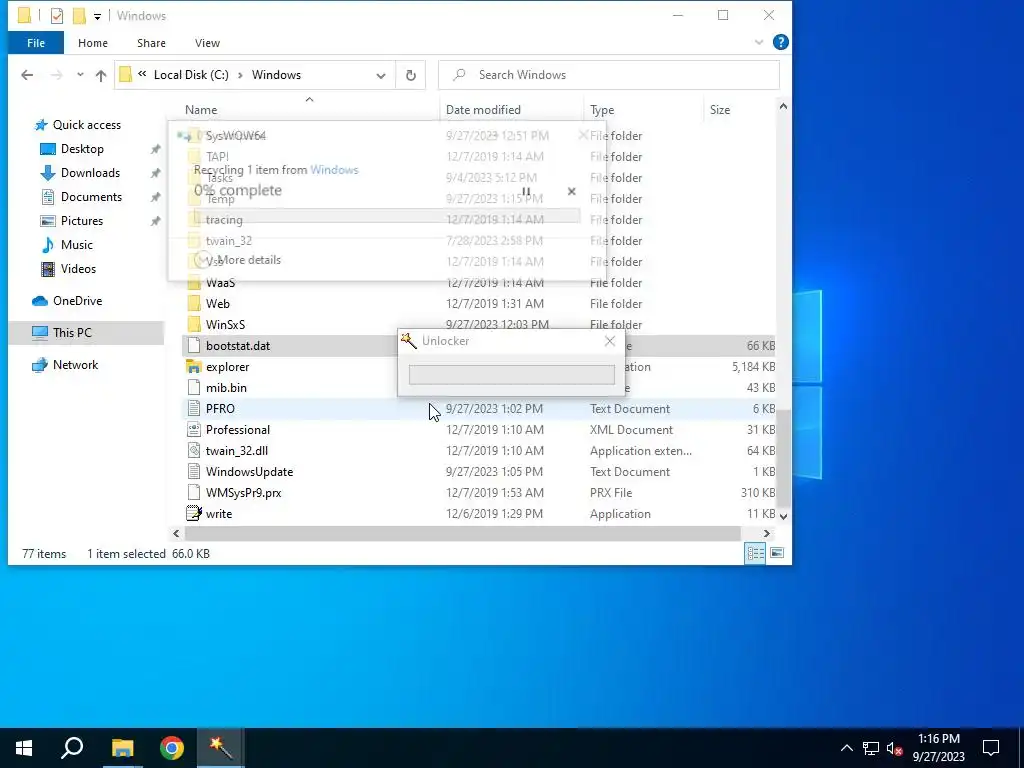The height and width of the screenshot is (768, 1024).
Task: Click the recycling progress bar
Action: [387, 215]
